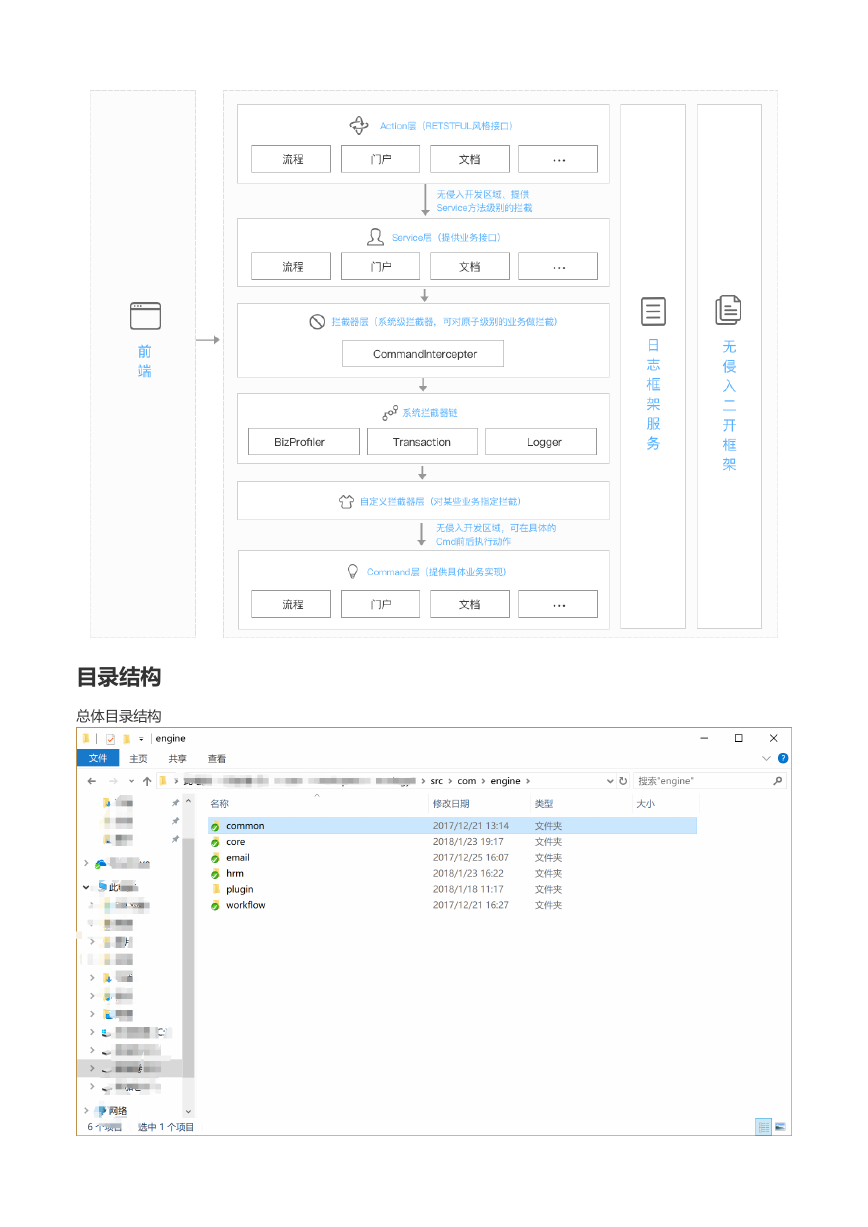Open the 主页 ribbon tab
Image resolution: width=868 pixels, height=1227 pixels.
tap(138, 759)
